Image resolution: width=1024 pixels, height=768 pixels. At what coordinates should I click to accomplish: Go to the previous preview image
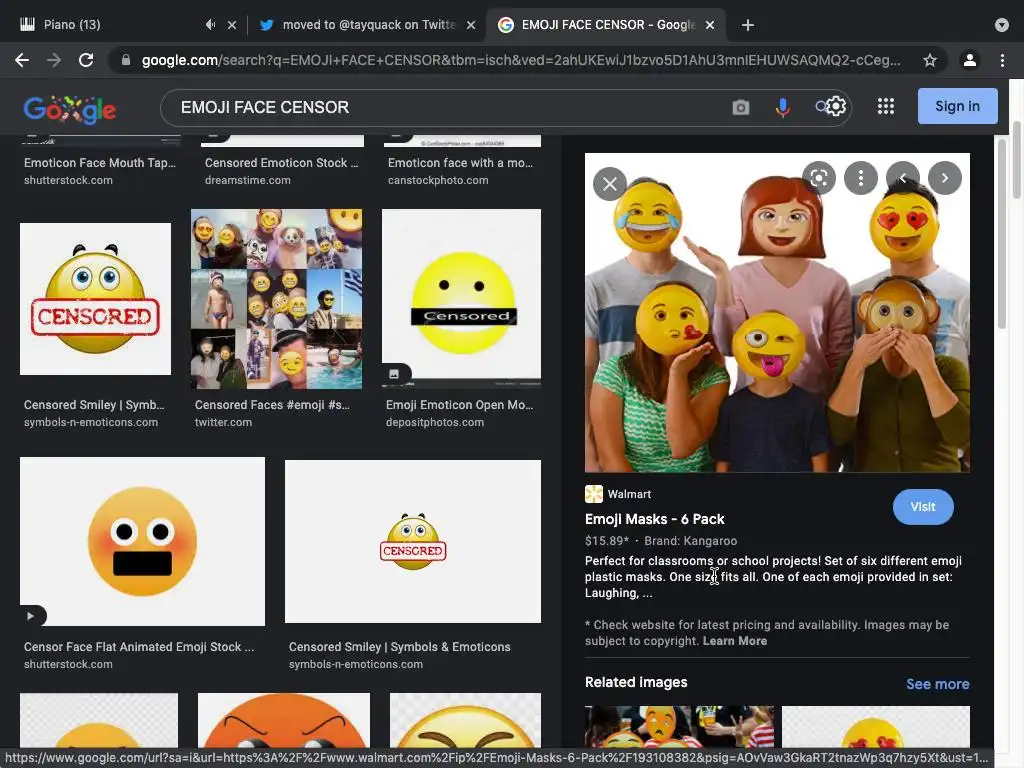coord(903,178)
